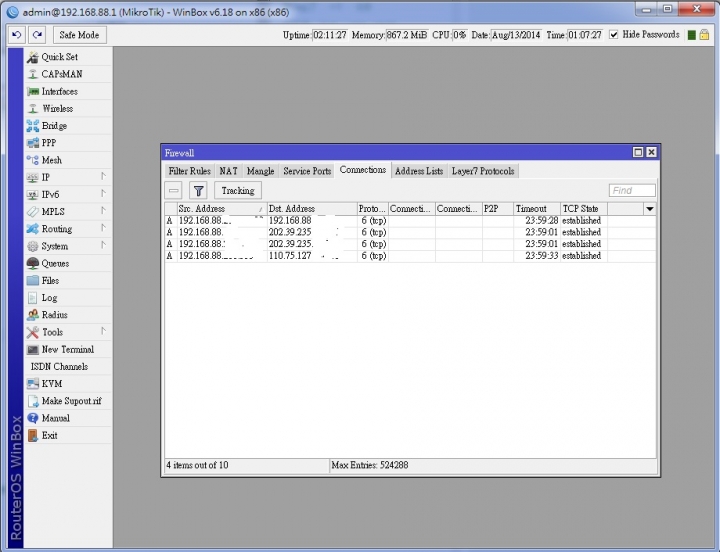Click the KVM icon
Viewport: 720px width, 552px height.
[x=33, y=383]
